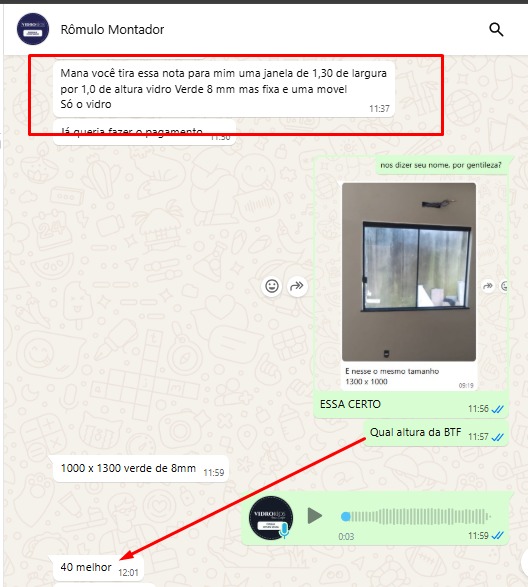Click the forward arrow left of the photo
This screenshot has height=587, width=528.
pos(297,286)
